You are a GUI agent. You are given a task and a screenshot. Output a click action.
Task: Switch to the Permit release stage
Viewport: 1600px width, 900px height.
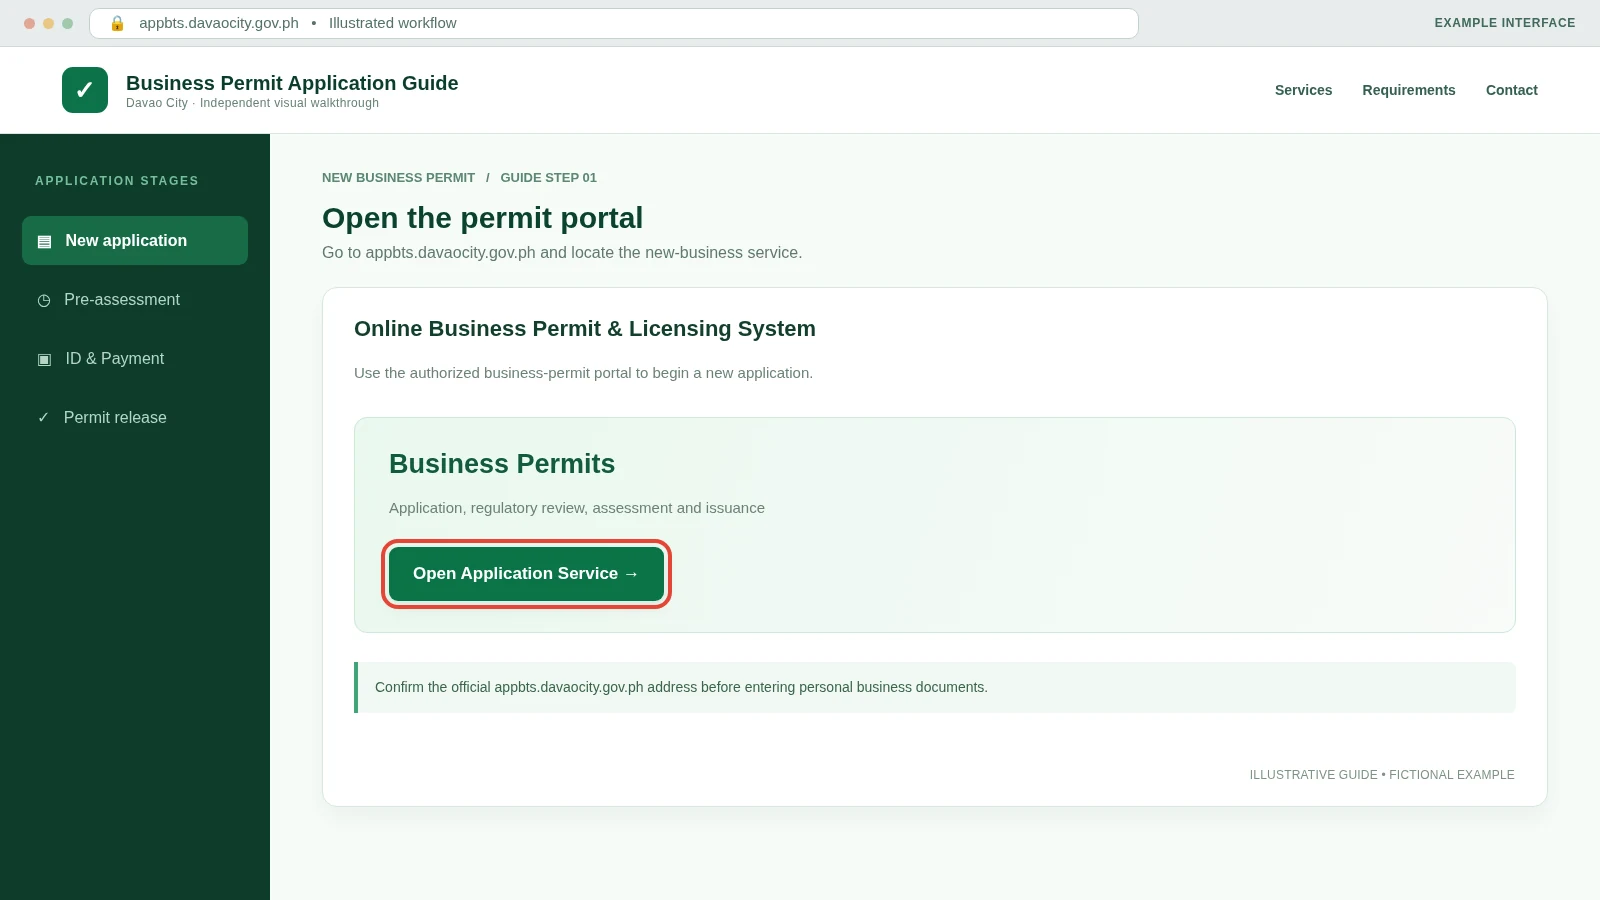tap(135, 418)
